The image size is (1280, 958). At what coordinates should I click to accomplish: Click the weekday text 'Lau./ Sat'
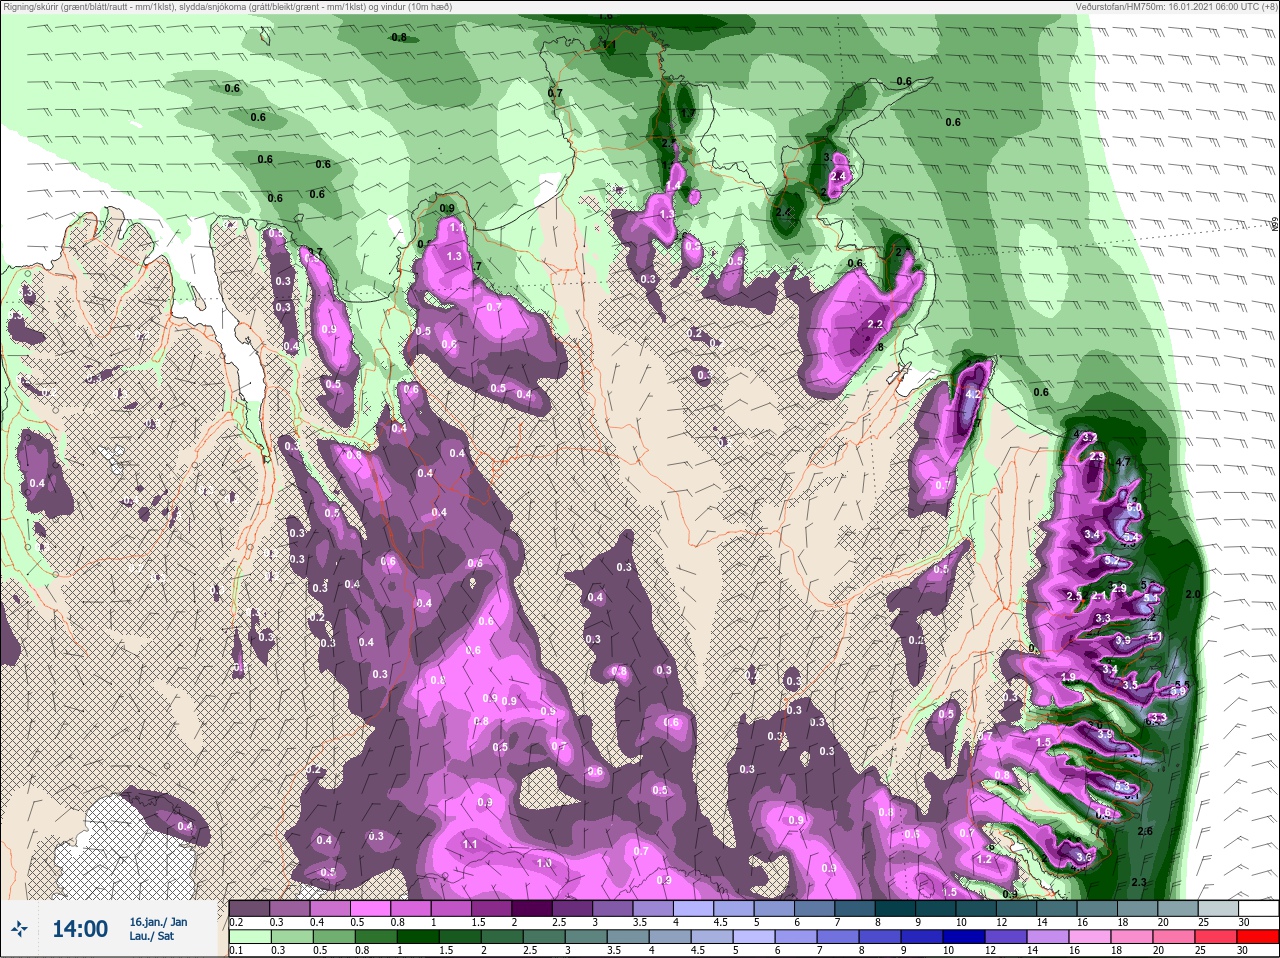click(152, 937)
